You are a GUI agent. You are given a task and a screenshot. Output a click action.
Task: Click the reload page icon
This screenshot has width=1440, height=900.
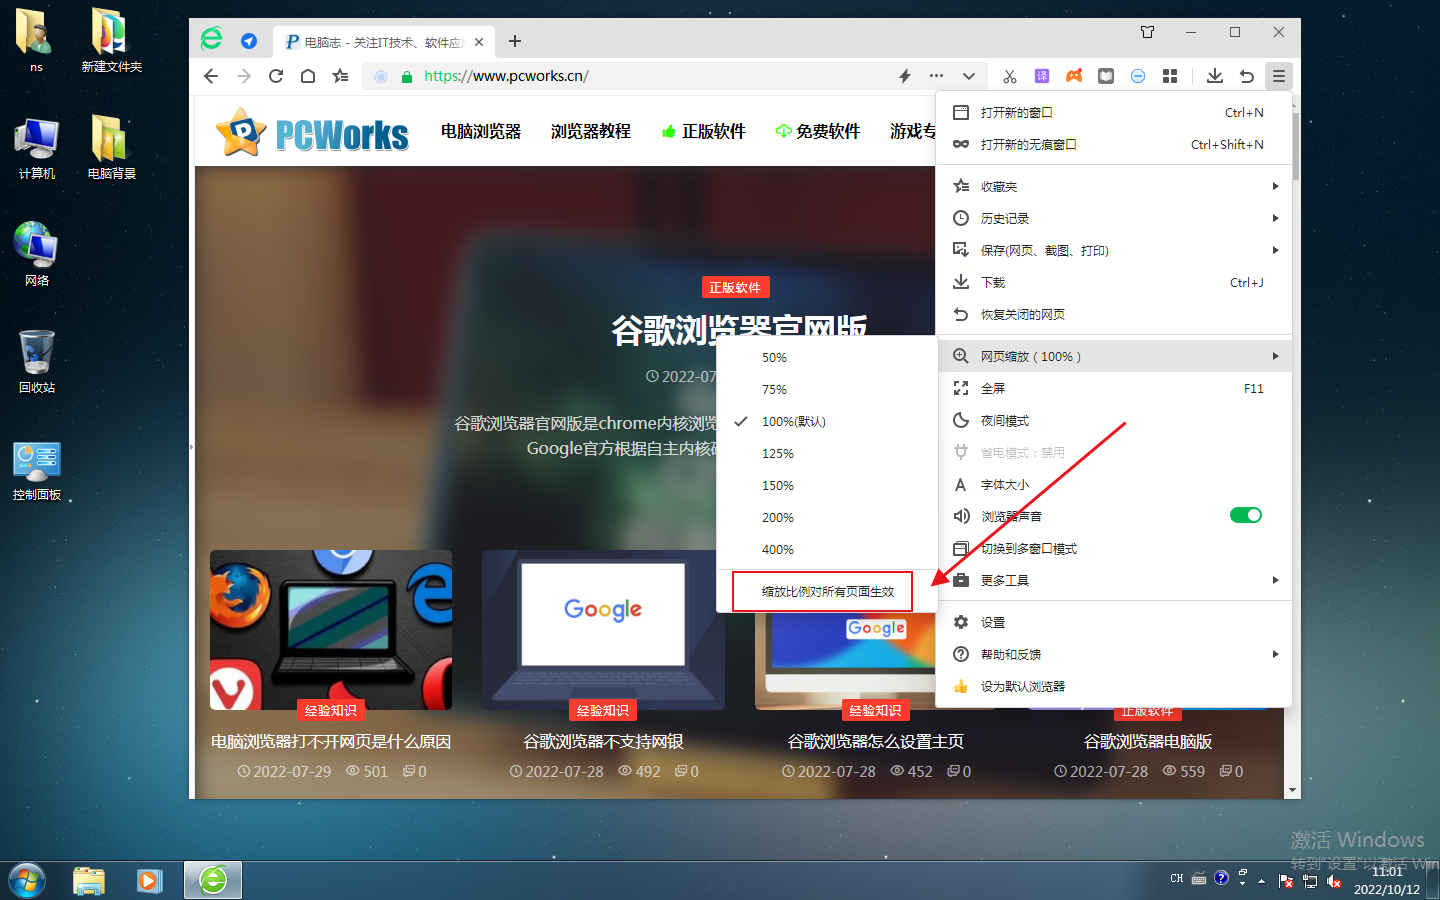click(x=276, y=76)
